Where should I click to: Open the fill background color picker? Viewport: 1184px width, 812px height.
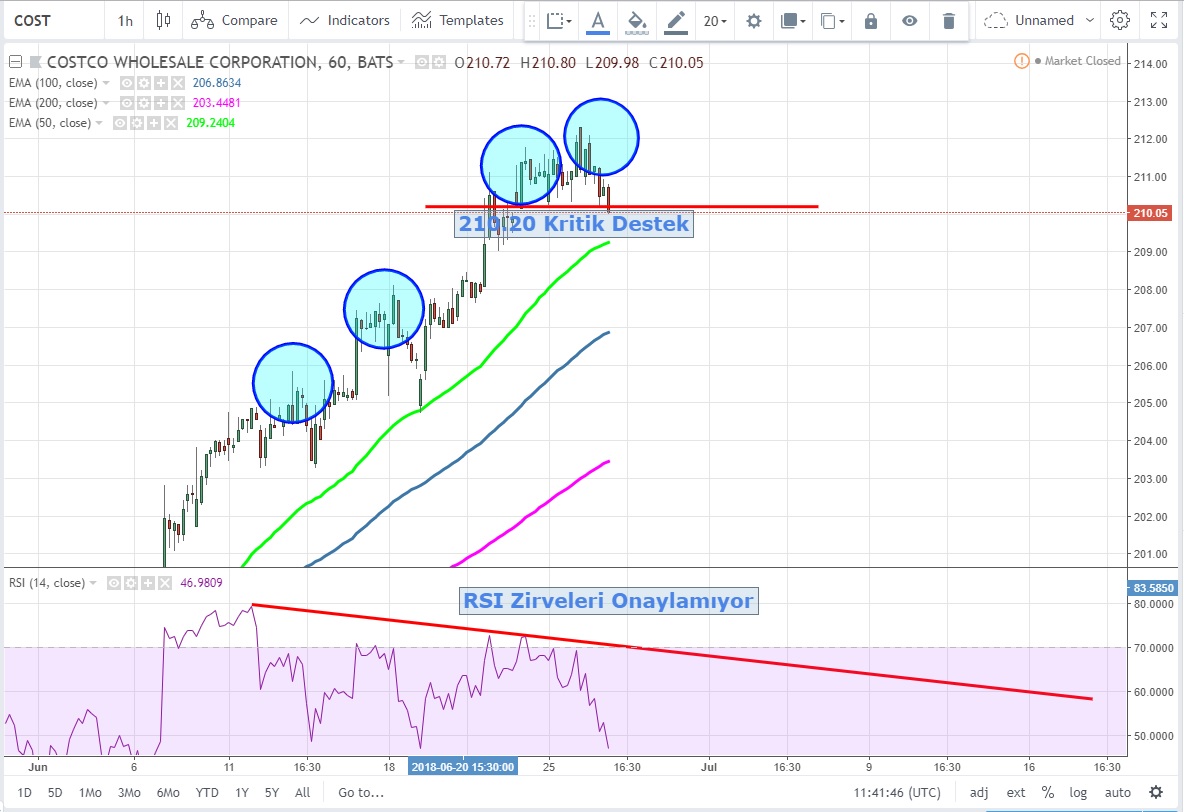pyautogui.click(x=636, y=20)
